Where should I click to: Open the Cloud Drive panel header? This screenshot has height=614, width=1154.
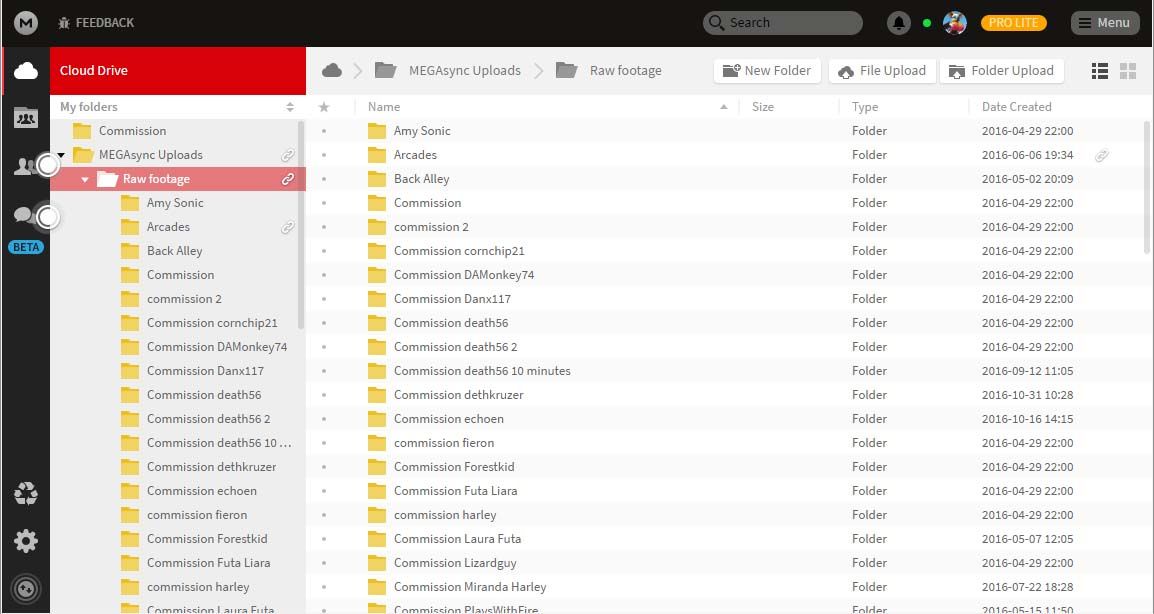point(177,71)
